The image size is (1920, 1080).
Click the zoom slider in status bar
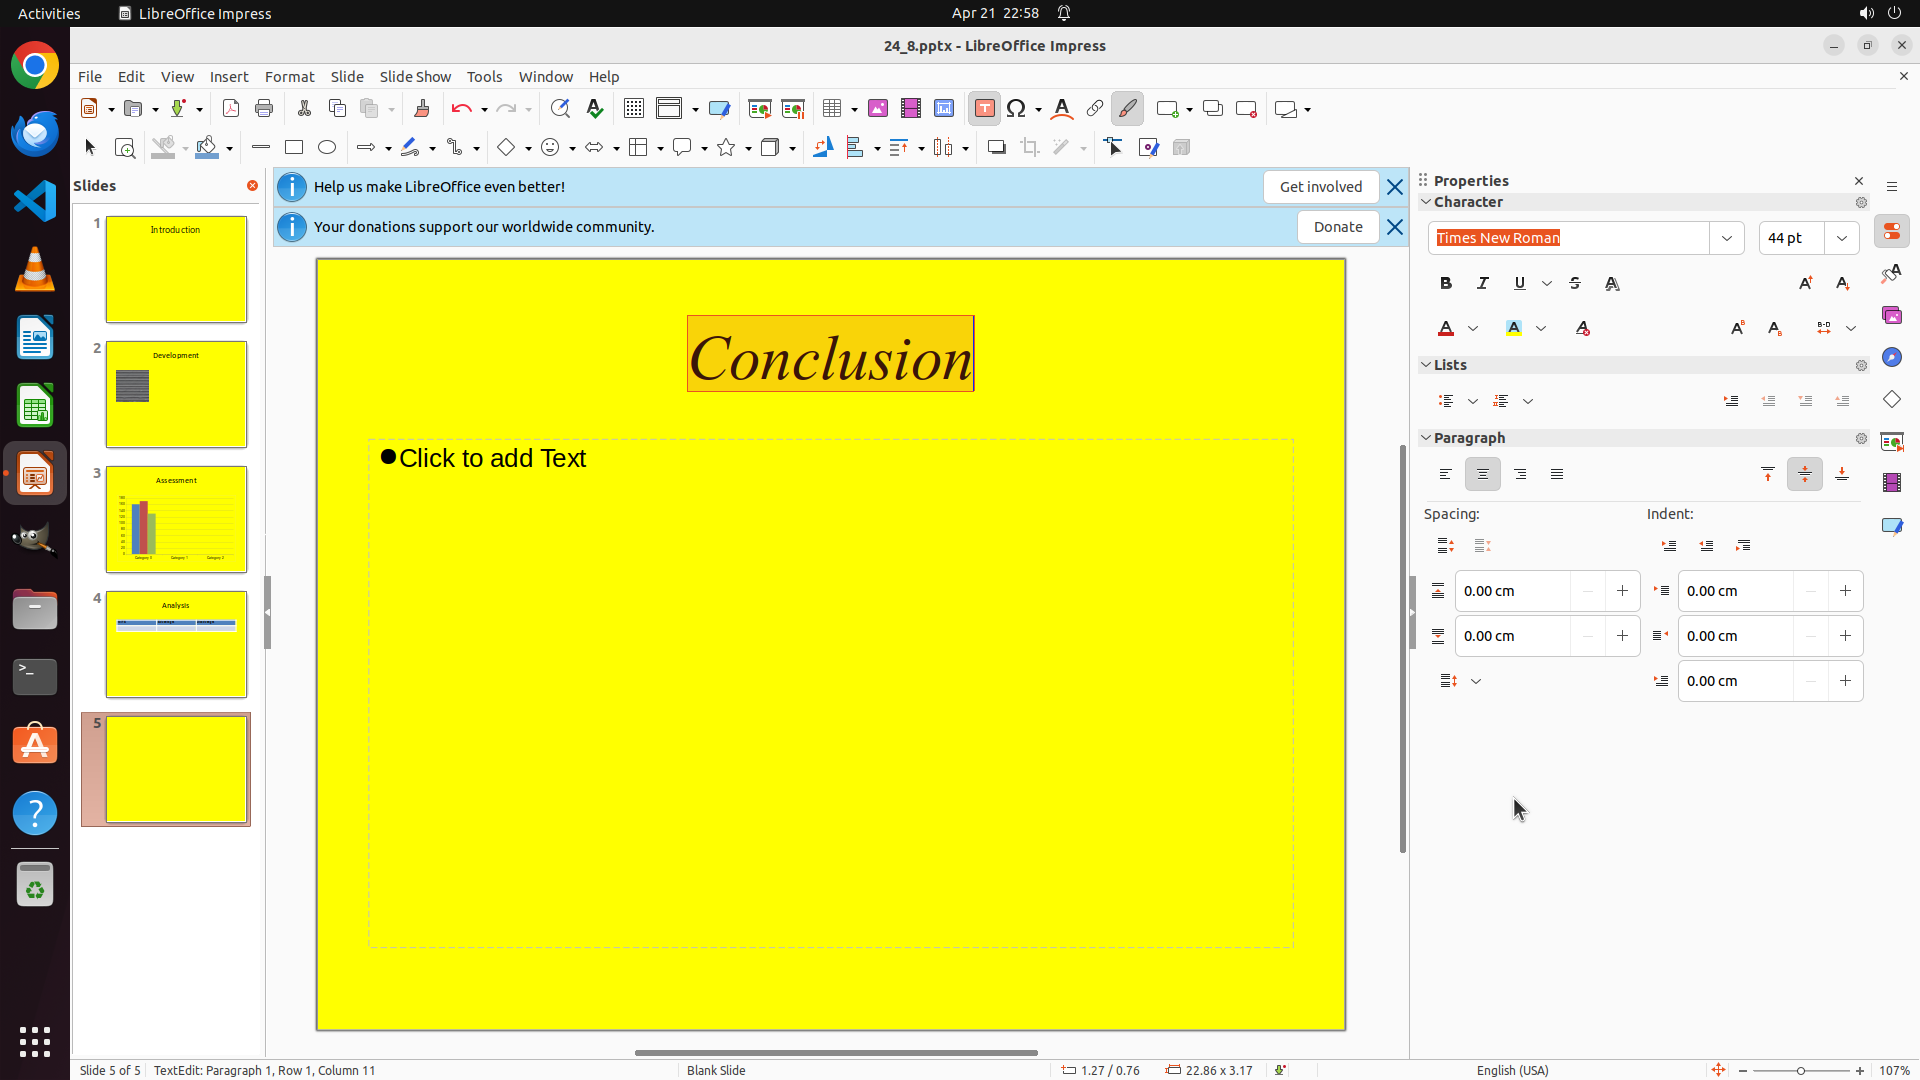1800,1071
